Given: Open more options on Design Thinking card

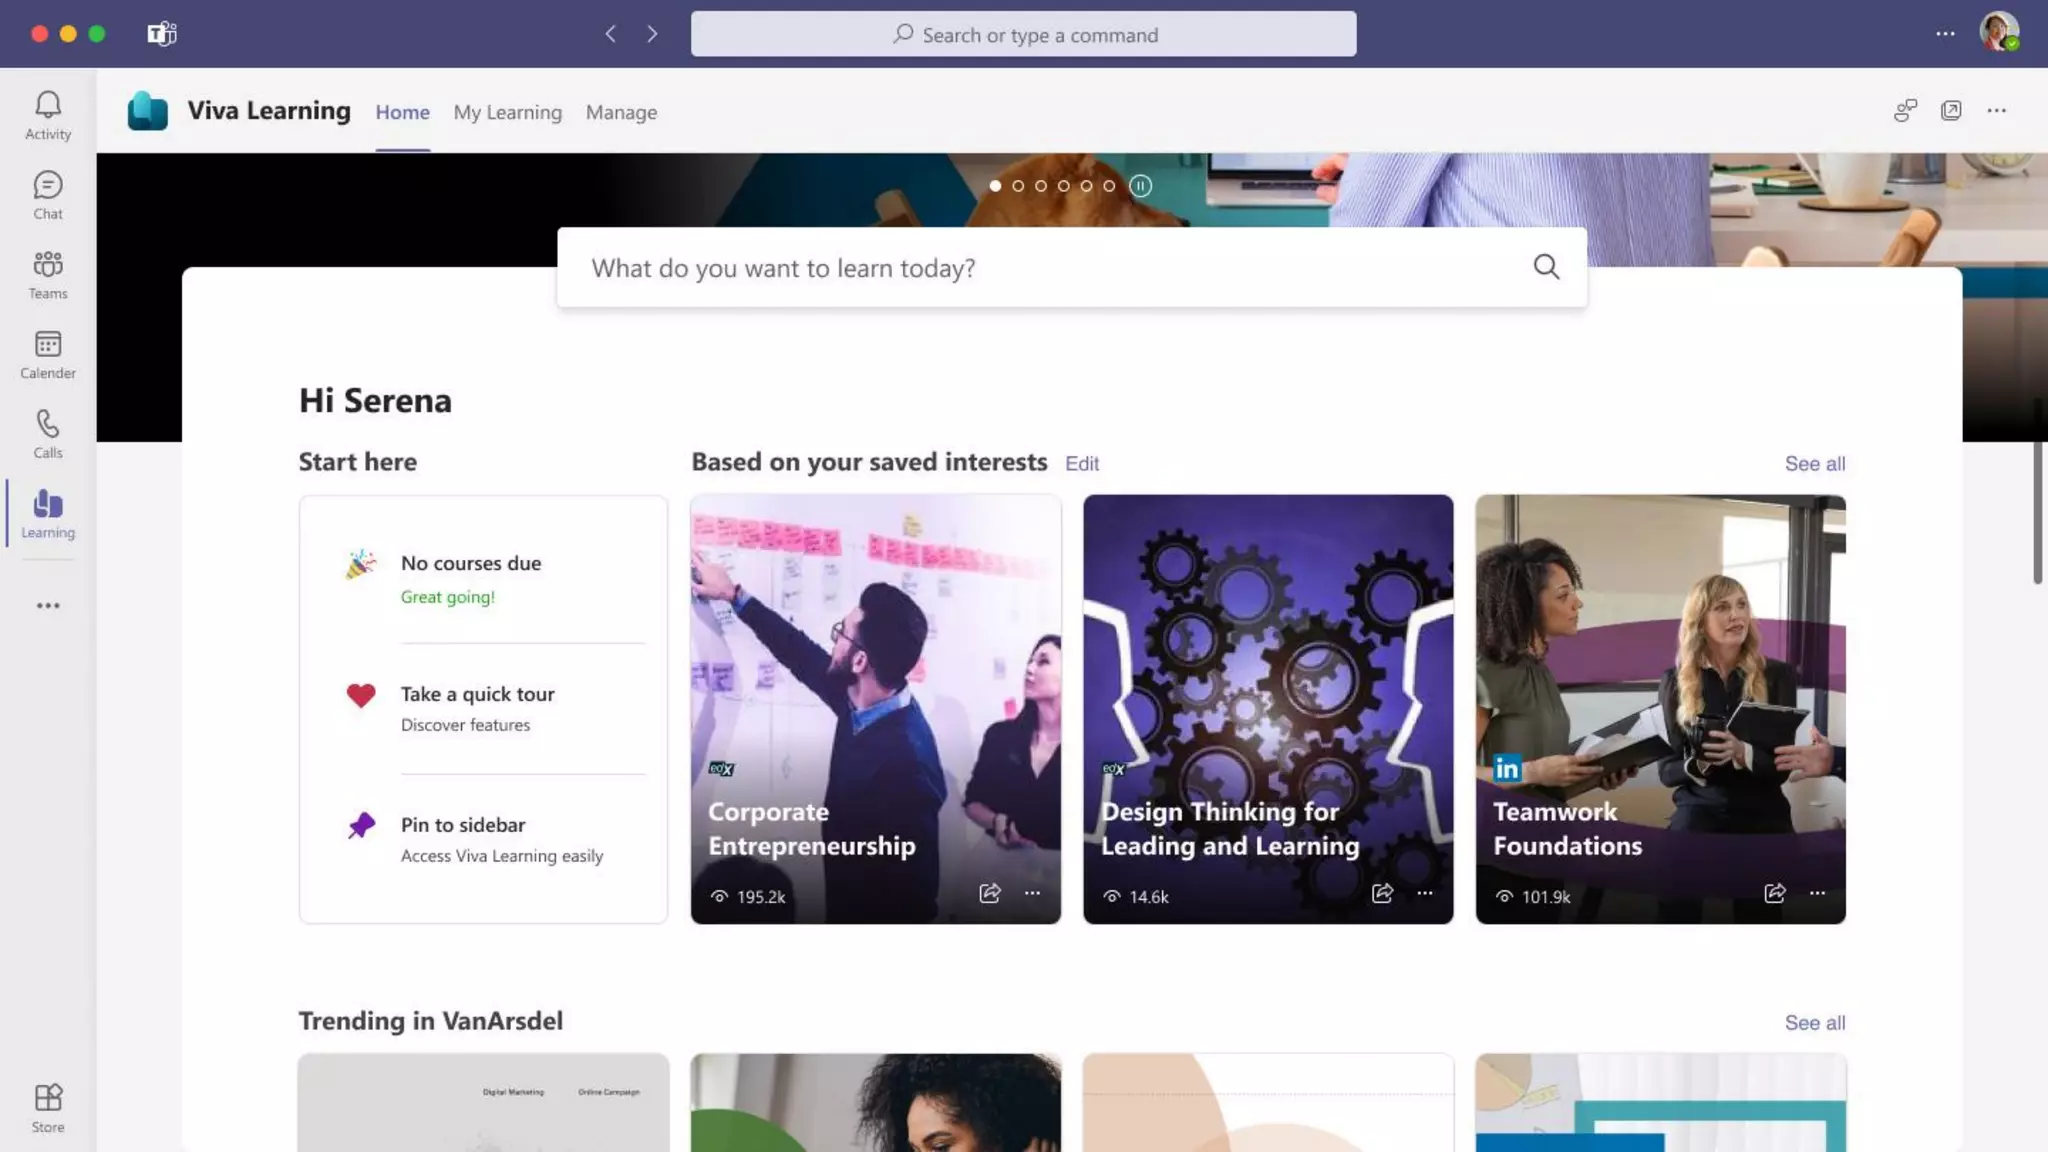Looking at the screenshot, I should tap(1424, 893).
